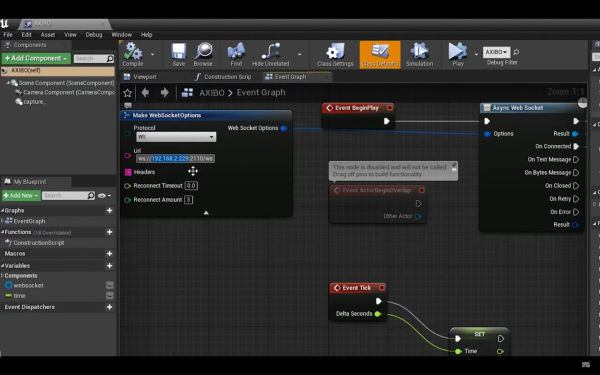Click the blueprint icon before AXIBO breadcrumb
The width and height of the screenshot is (600, 375).
point(187,93)
